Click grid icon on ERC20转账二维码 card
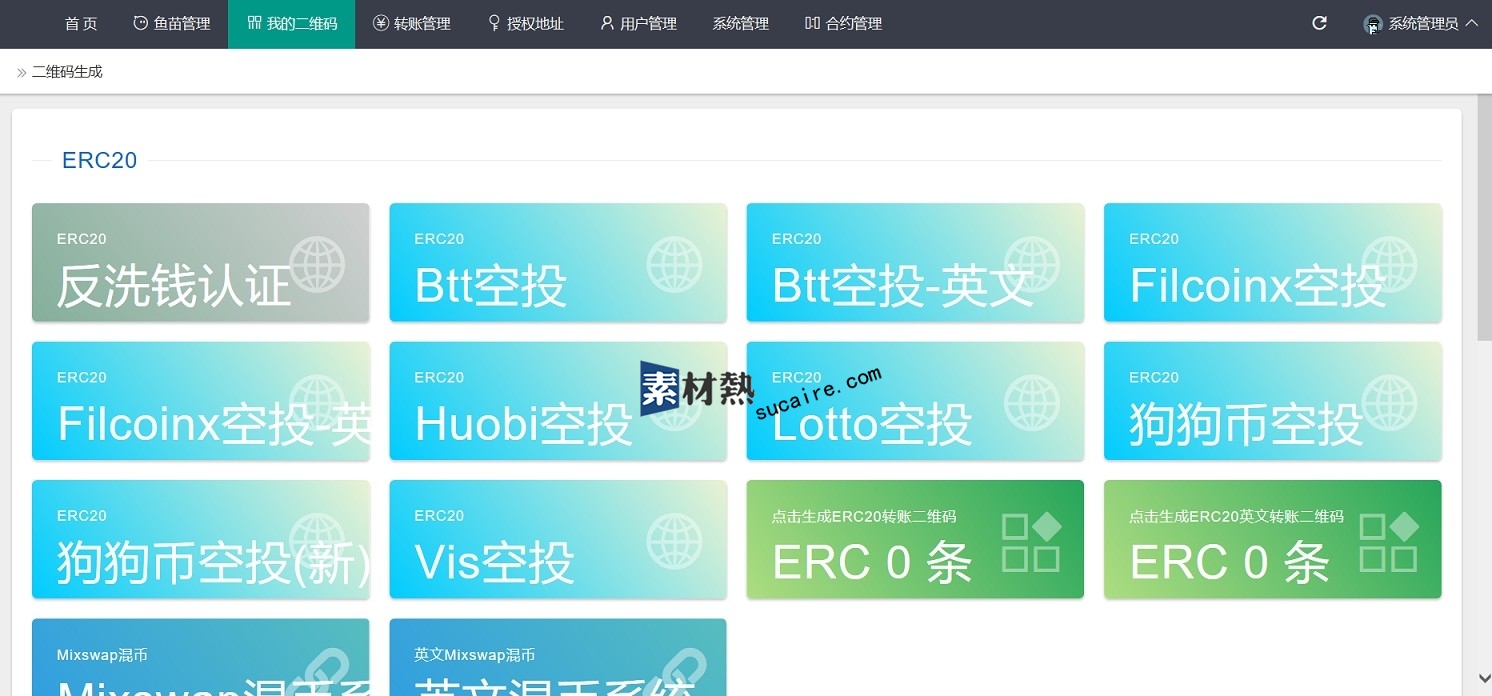Viewport: 1492px width, 696px height. point(1032,541)
